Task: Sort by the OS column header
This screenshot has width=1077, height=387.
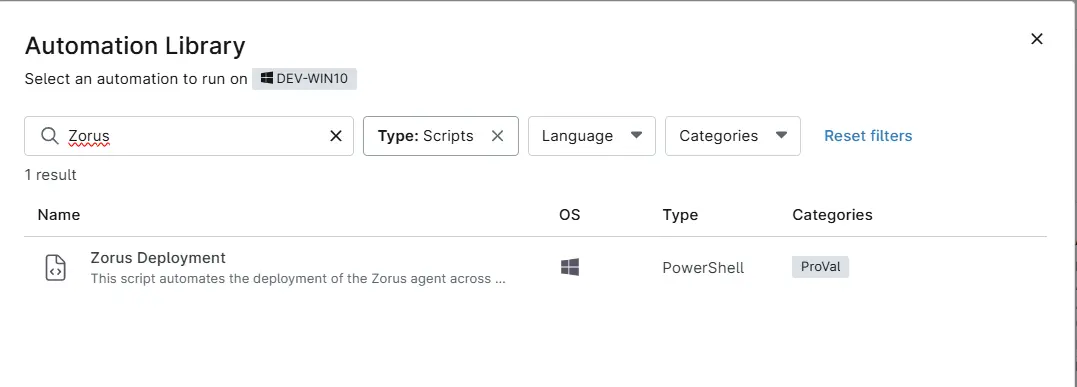Action: tap(569, 214)
